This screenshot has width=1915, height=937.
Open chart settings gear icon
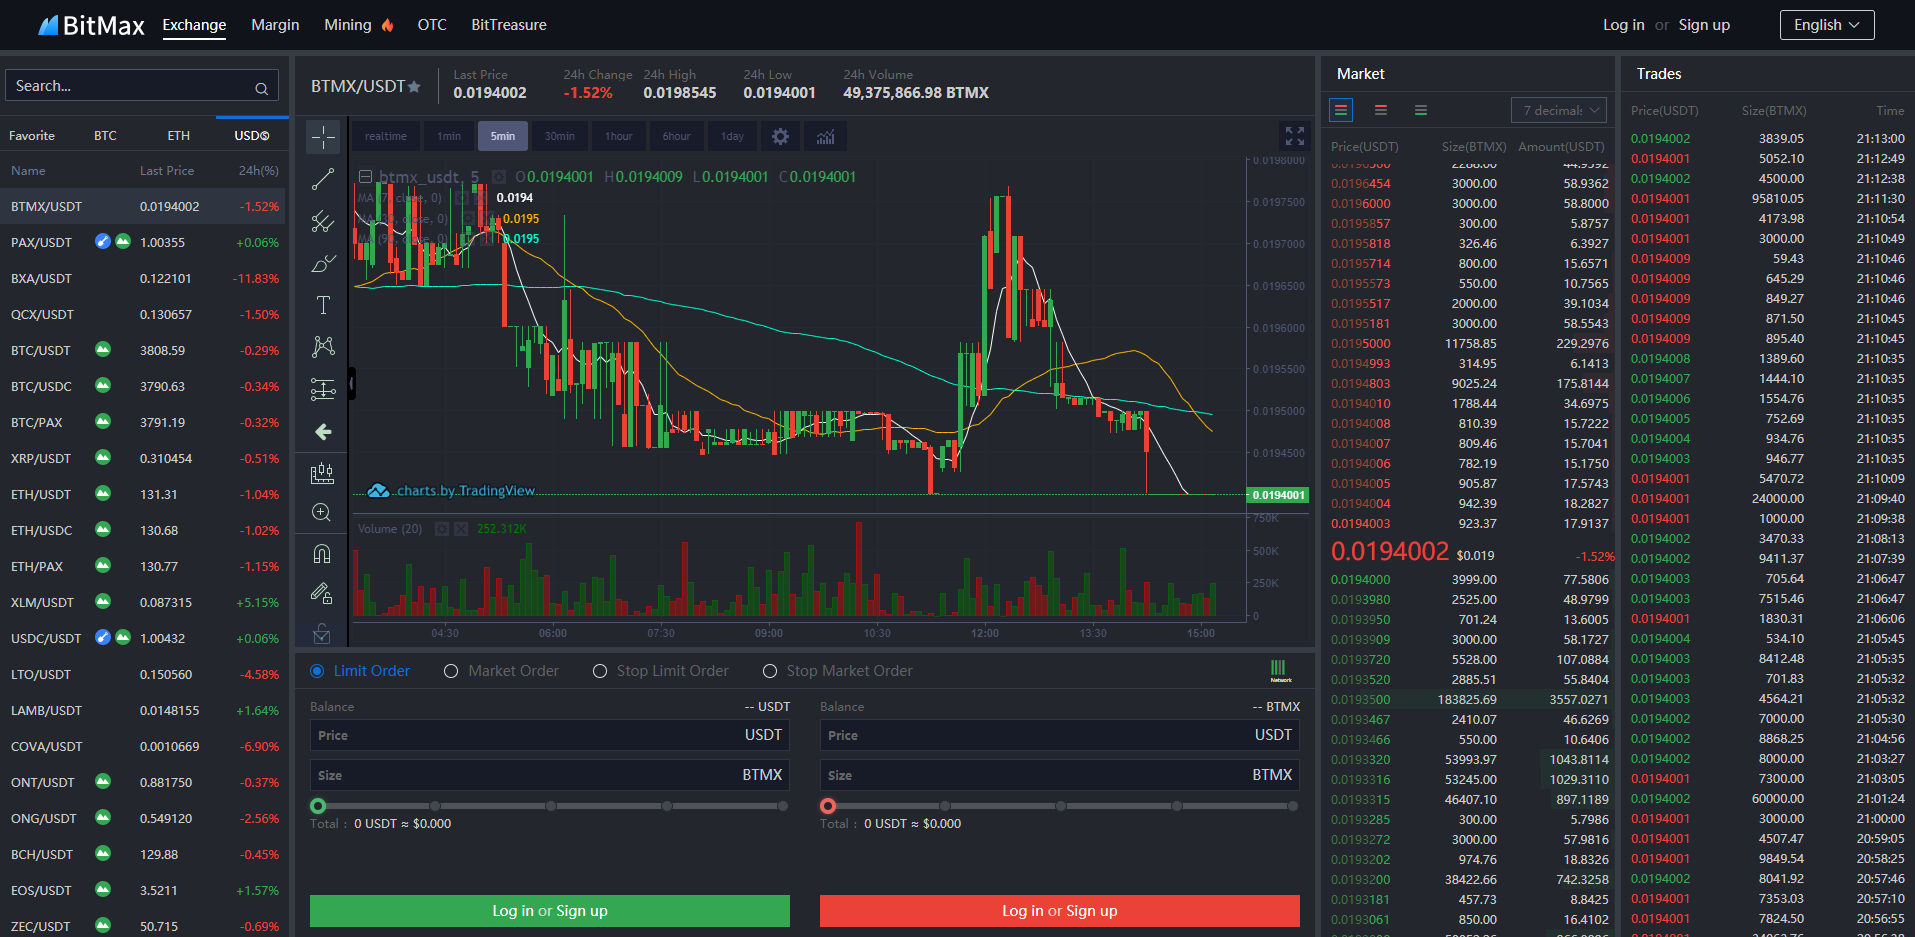point(781,136)
